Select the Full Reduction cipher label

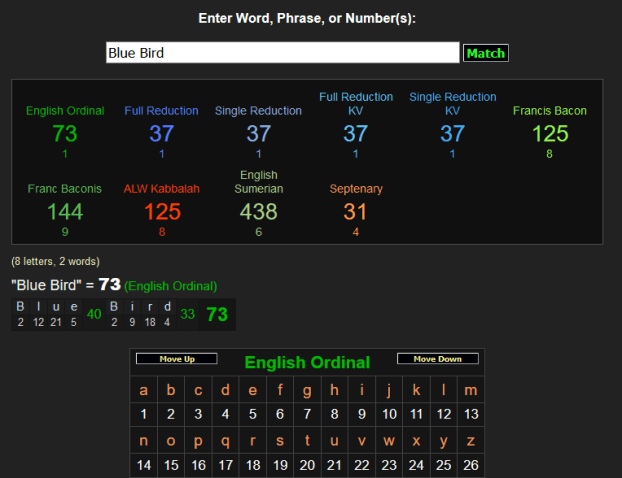click(161, 111)
